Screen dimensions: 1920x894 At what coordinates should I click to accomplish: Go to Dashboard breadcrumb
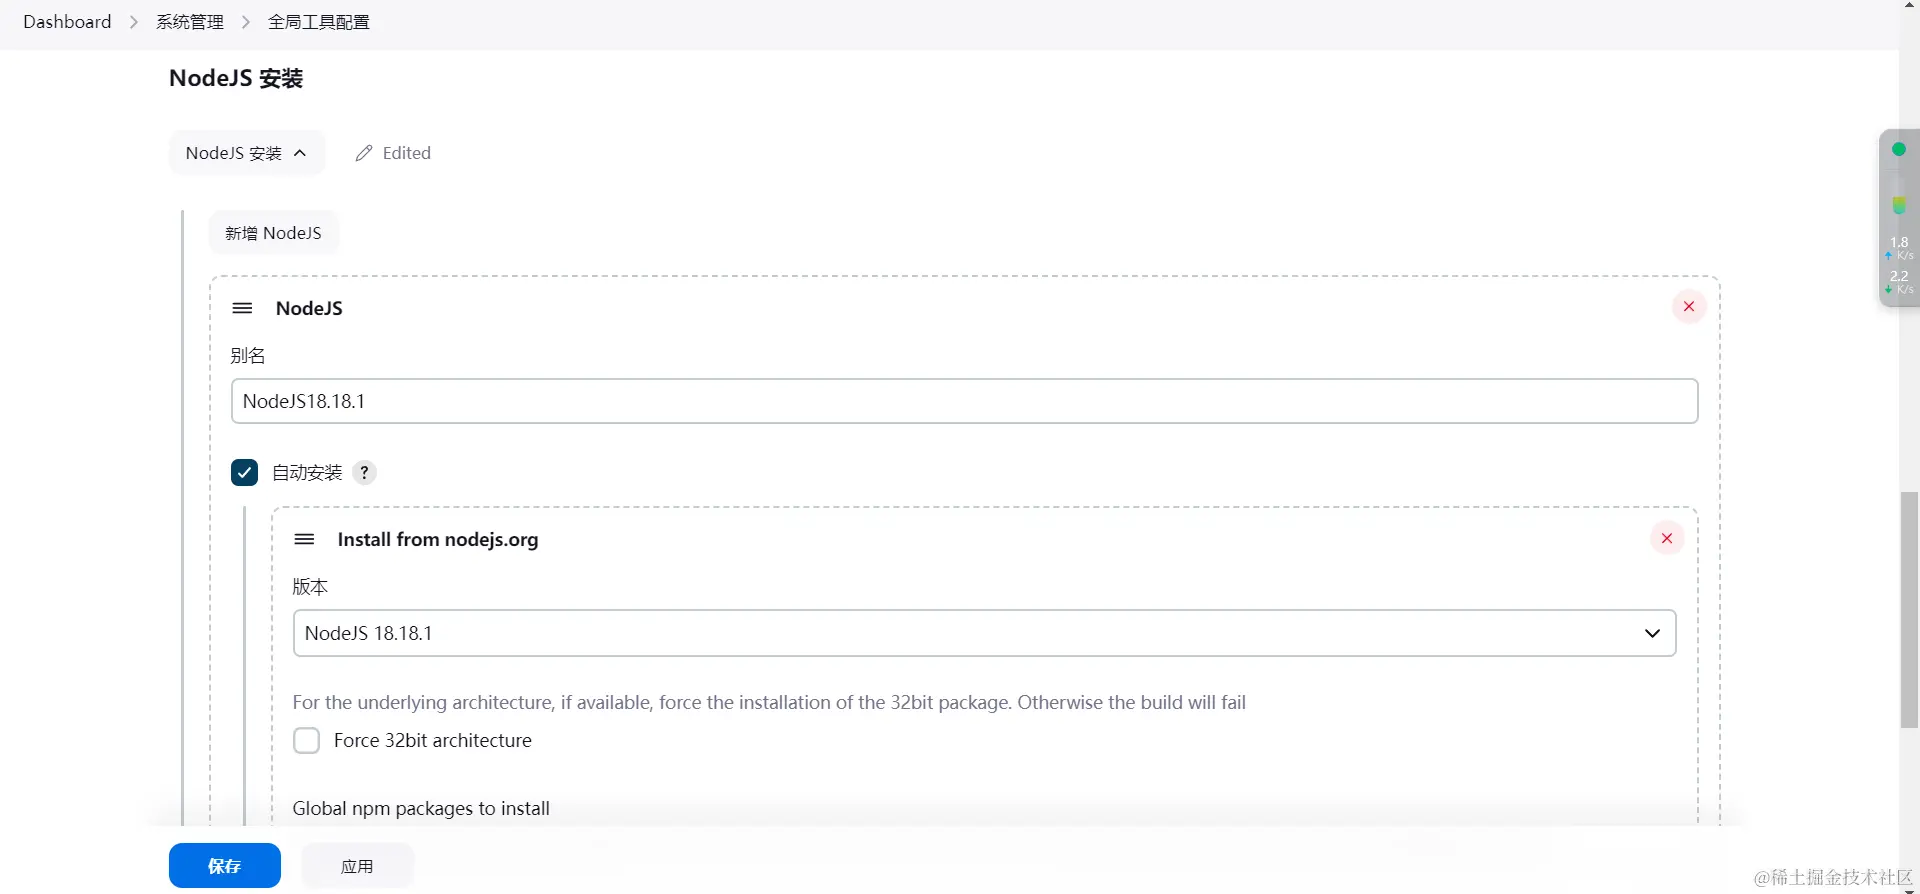pos(67,22)
